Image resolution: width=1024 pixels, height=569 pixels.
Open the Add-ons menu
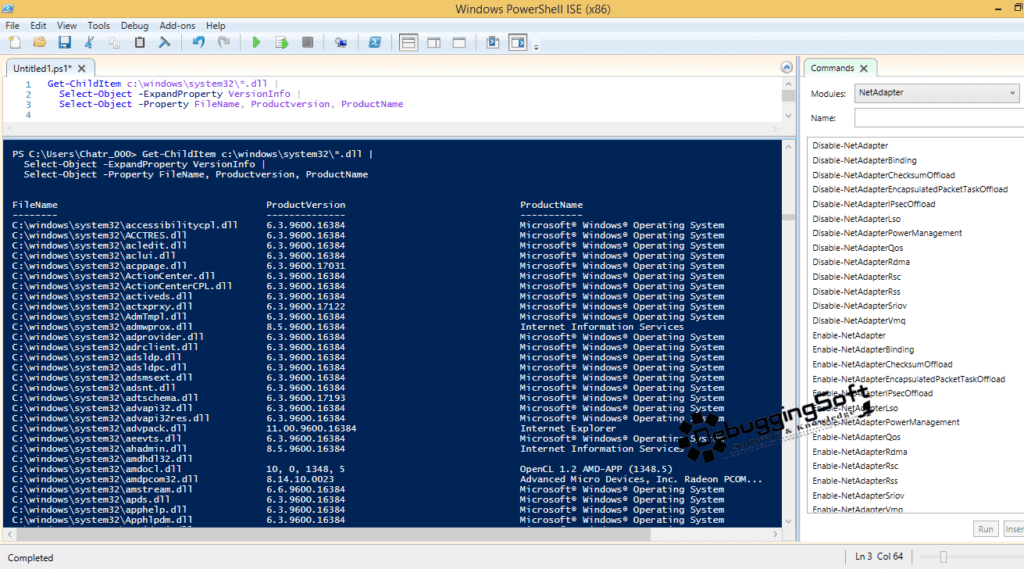177,25
